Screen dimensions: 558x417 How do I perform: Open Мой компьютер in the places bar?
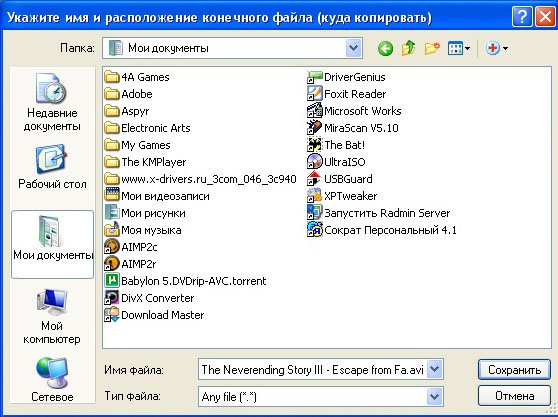tap(52, 316)
